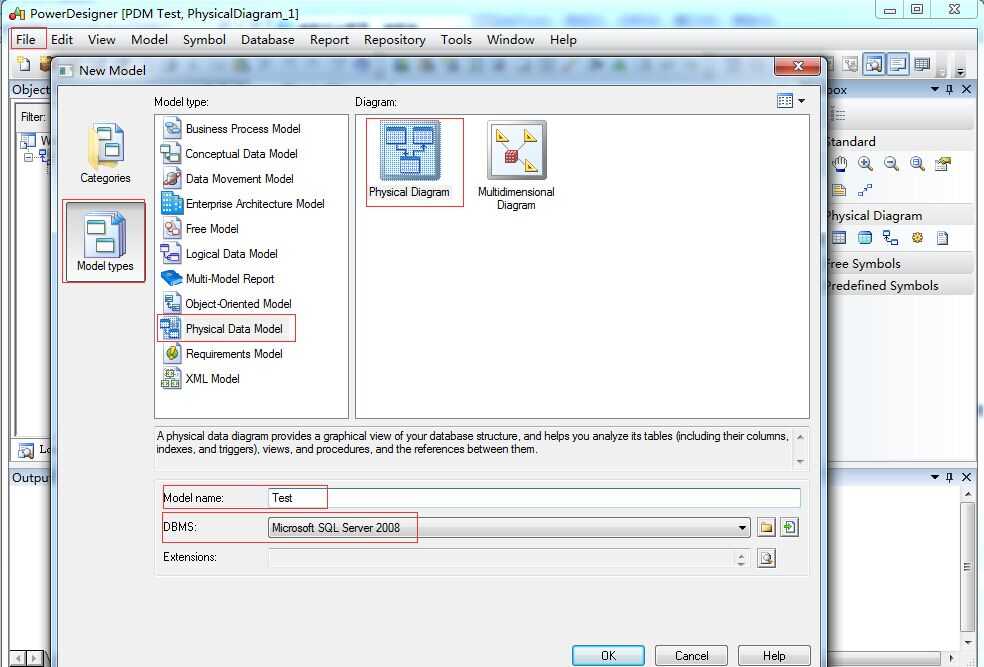Select File tool in Physical Diagram toolbox
This screenshot has width=984, height=667.
pos(943,238)
